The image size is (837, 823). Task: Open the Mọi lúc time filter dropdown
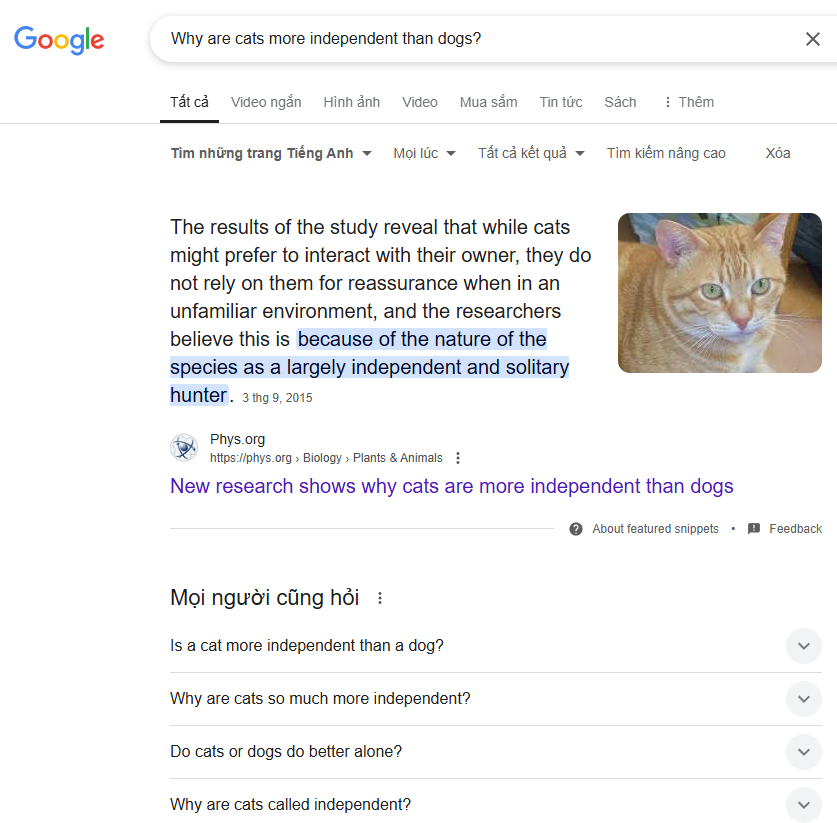point(424,153)
